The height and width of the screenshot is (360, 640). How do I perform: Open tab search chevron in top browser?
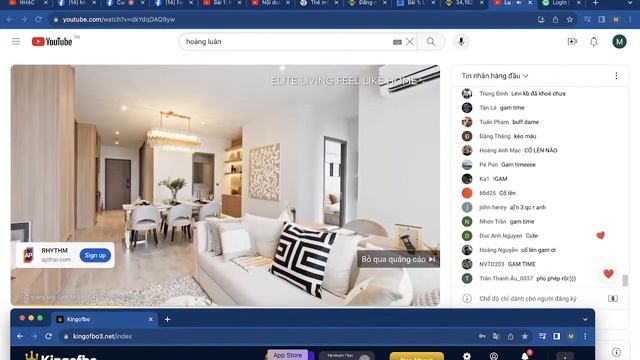[x=630, y=3]
